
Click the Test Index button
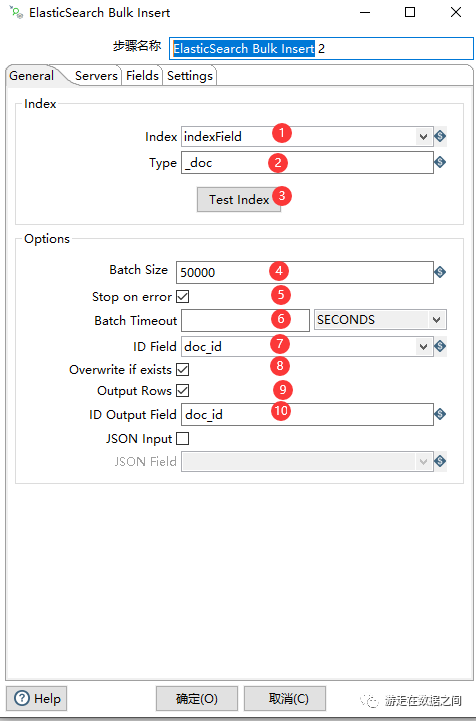point(239,200)
